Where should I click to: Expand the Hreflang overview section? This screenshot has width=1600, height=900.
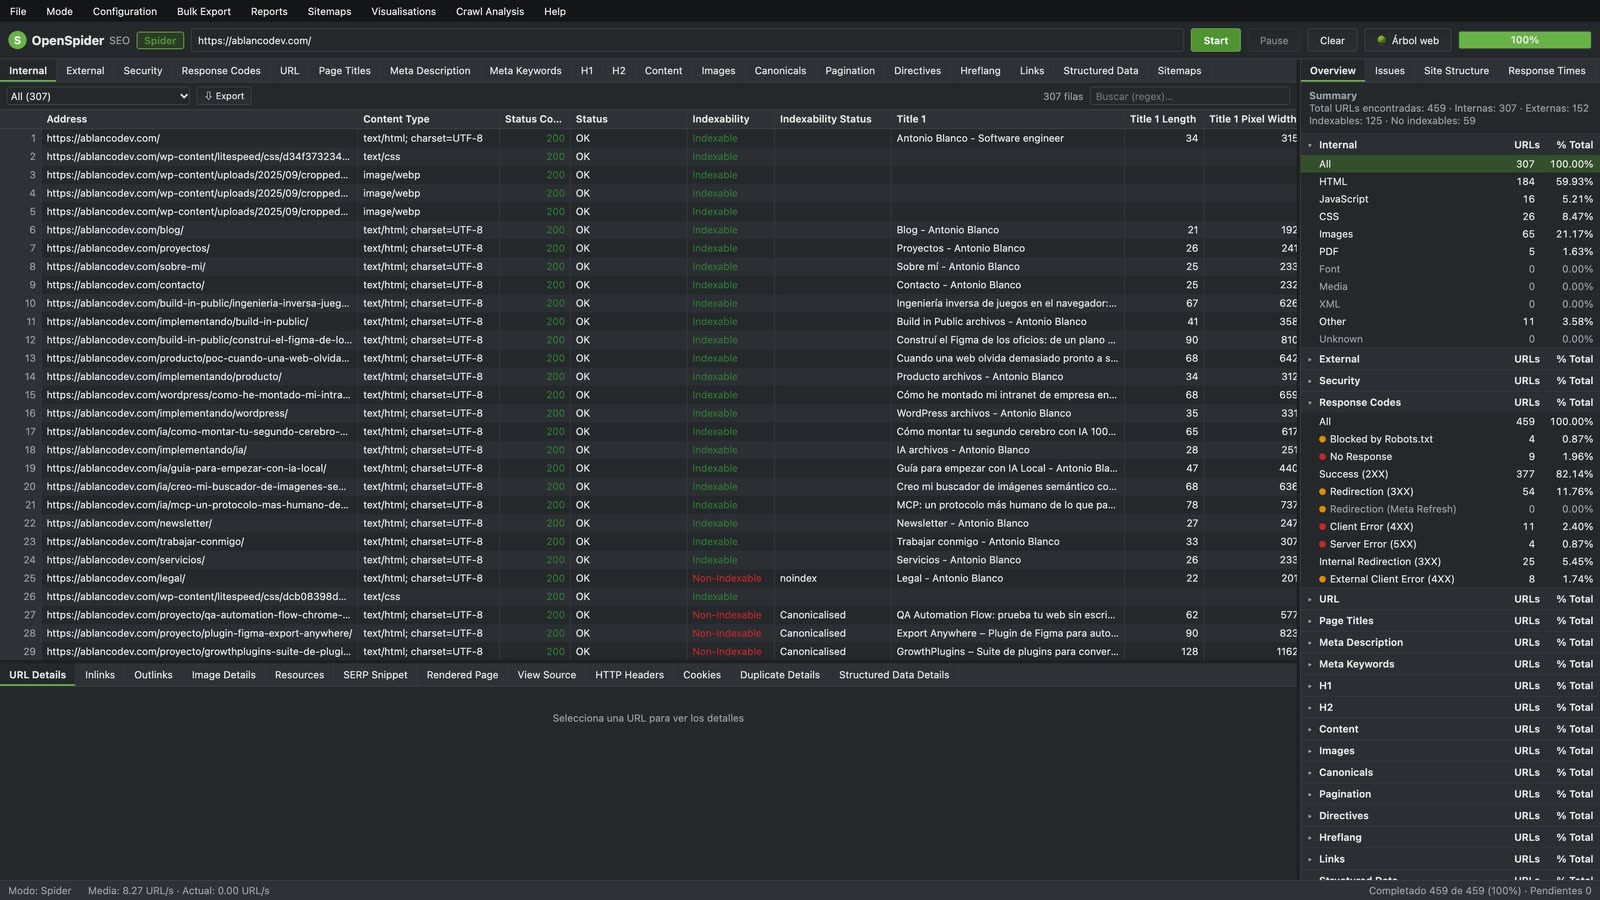(x=1310, y=838)
